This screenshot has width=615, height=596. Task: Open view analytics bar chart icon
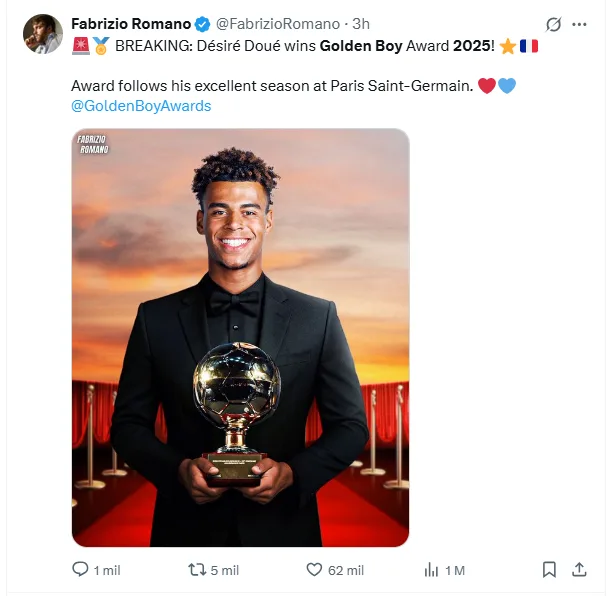pos(431,570)
